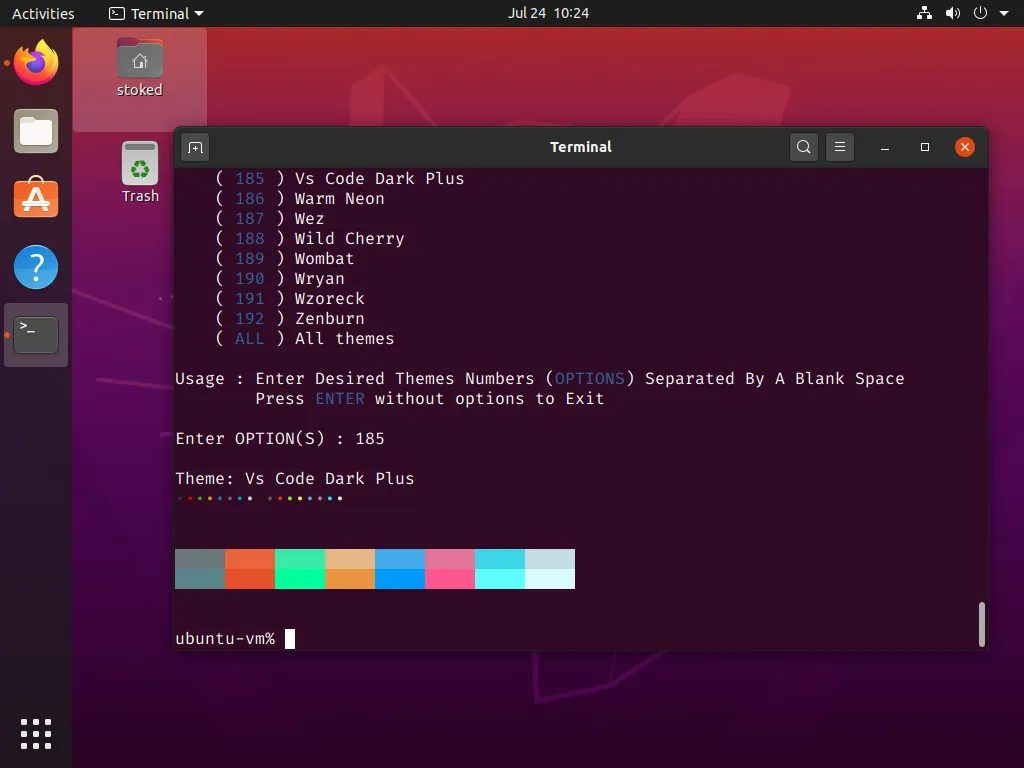The width and height of the screenshot is (1024, 768).
Task: Click the volume icon in top bar
Action: click(x=952, y=13)
